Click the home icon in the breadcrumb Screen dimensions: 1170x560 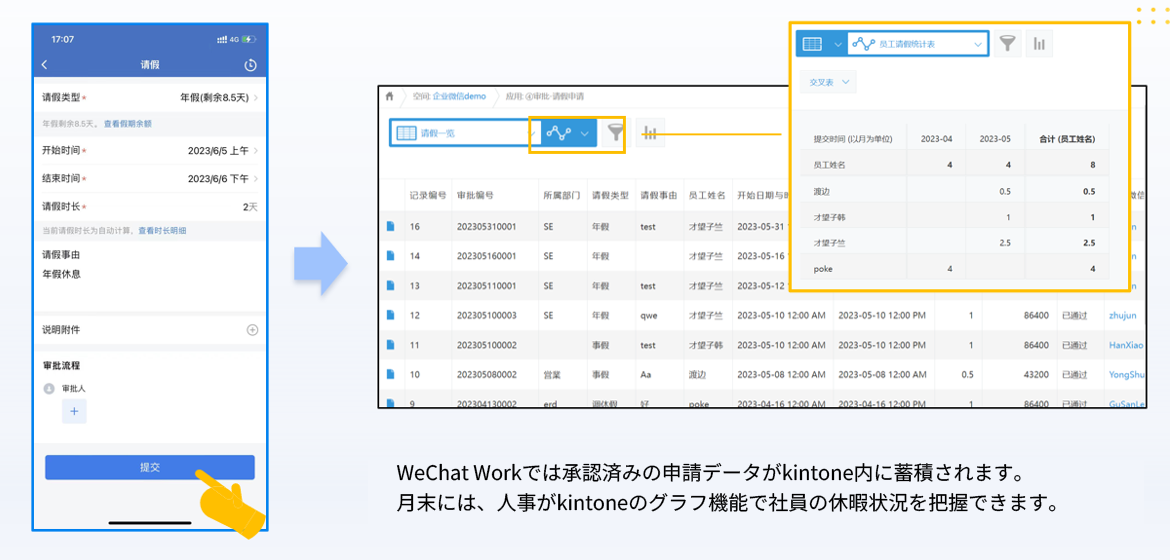pos(390,96)
